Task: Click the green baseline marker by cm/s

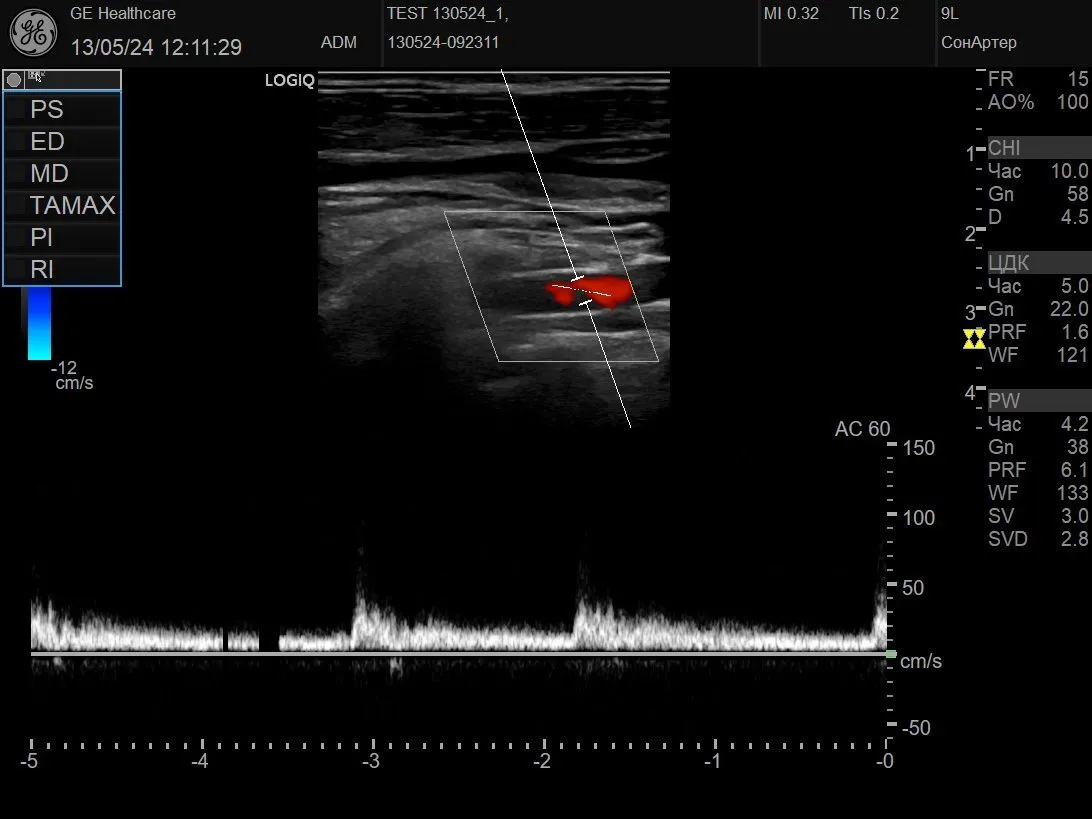Action: coord(890,654)
